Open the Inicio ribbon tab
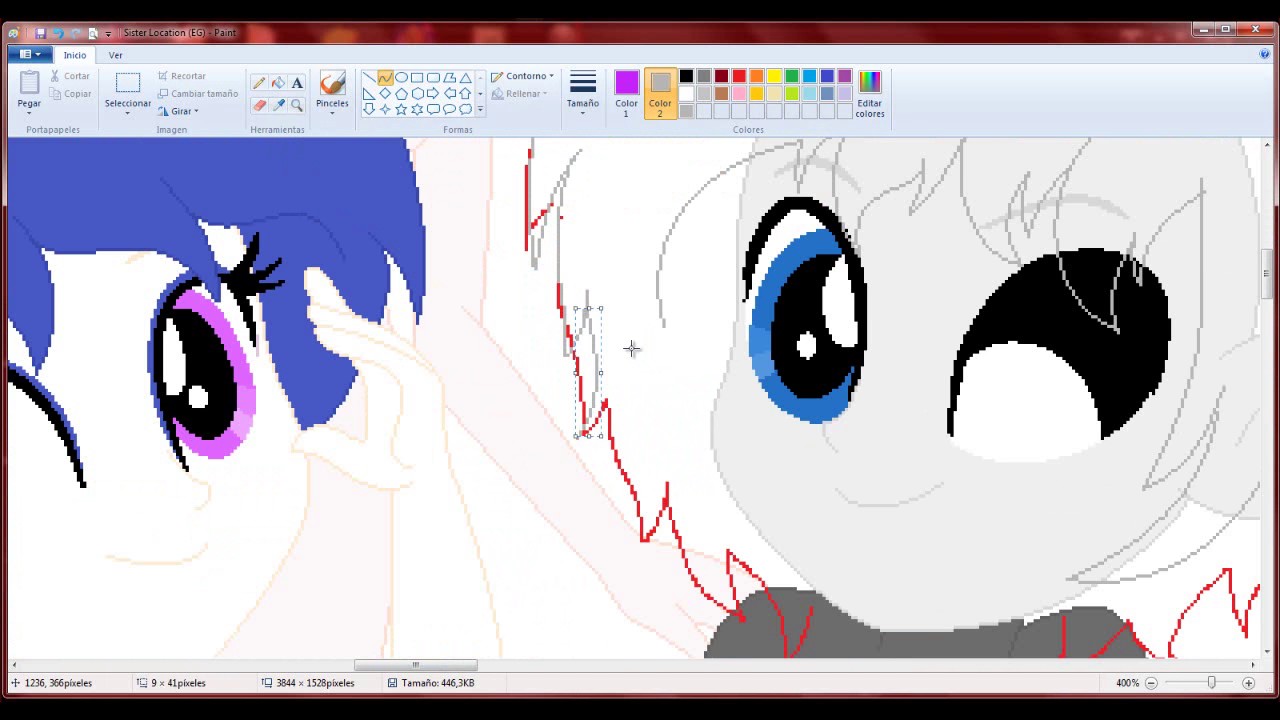1280x720 pixels. [x=75, y=55]
